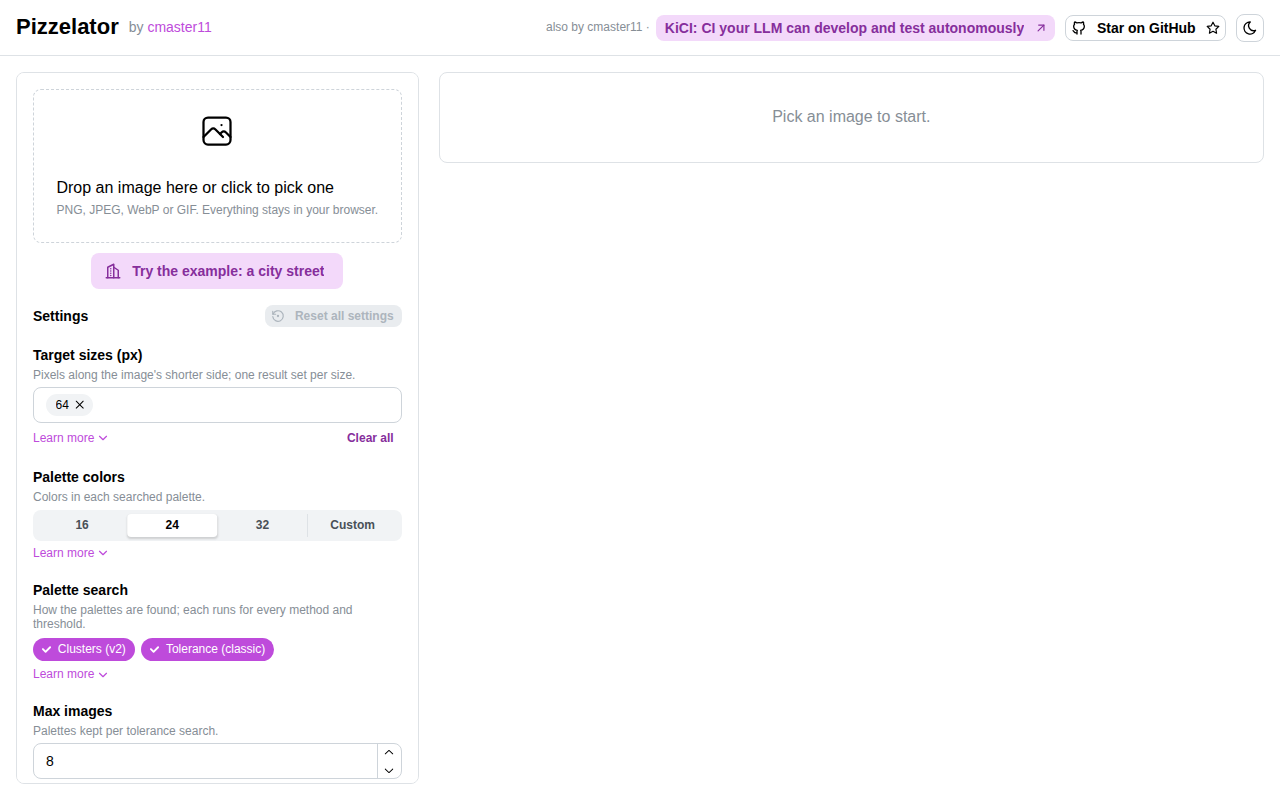This screenshot has width=1280, height=800.
Task: Click the building icon on the example button
Action: (x=113, y=271)
